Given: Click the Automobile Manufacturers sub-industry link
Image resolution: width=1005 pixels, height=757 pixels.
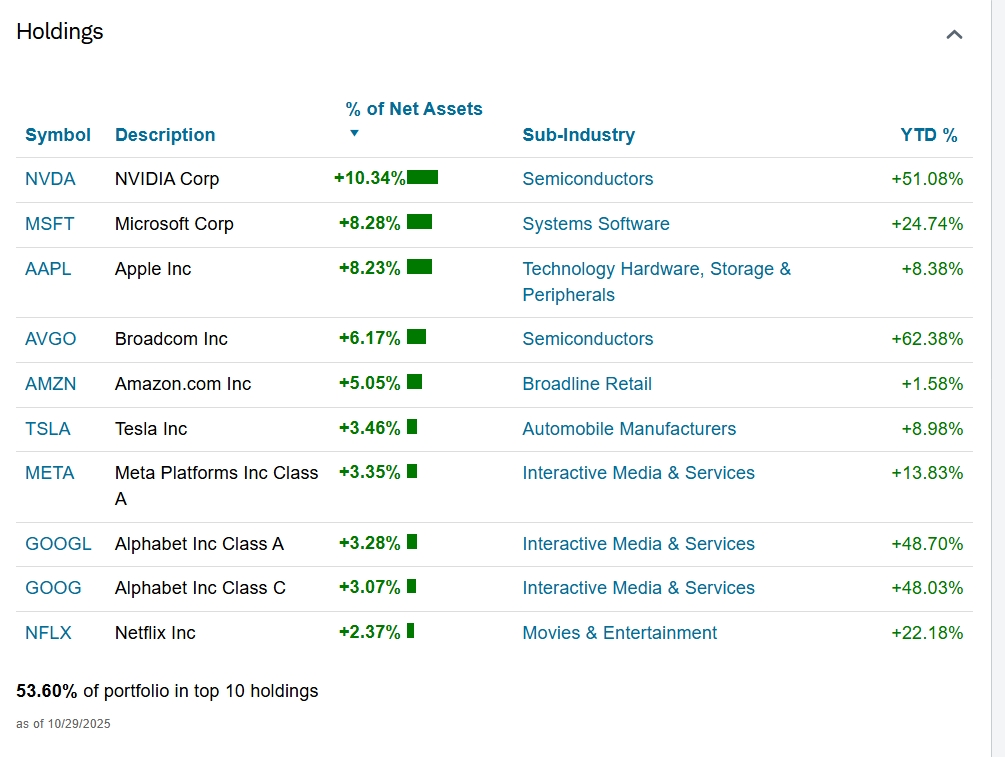Looking at the screenshot, I should pyautogui.click(x=629, y=429).
